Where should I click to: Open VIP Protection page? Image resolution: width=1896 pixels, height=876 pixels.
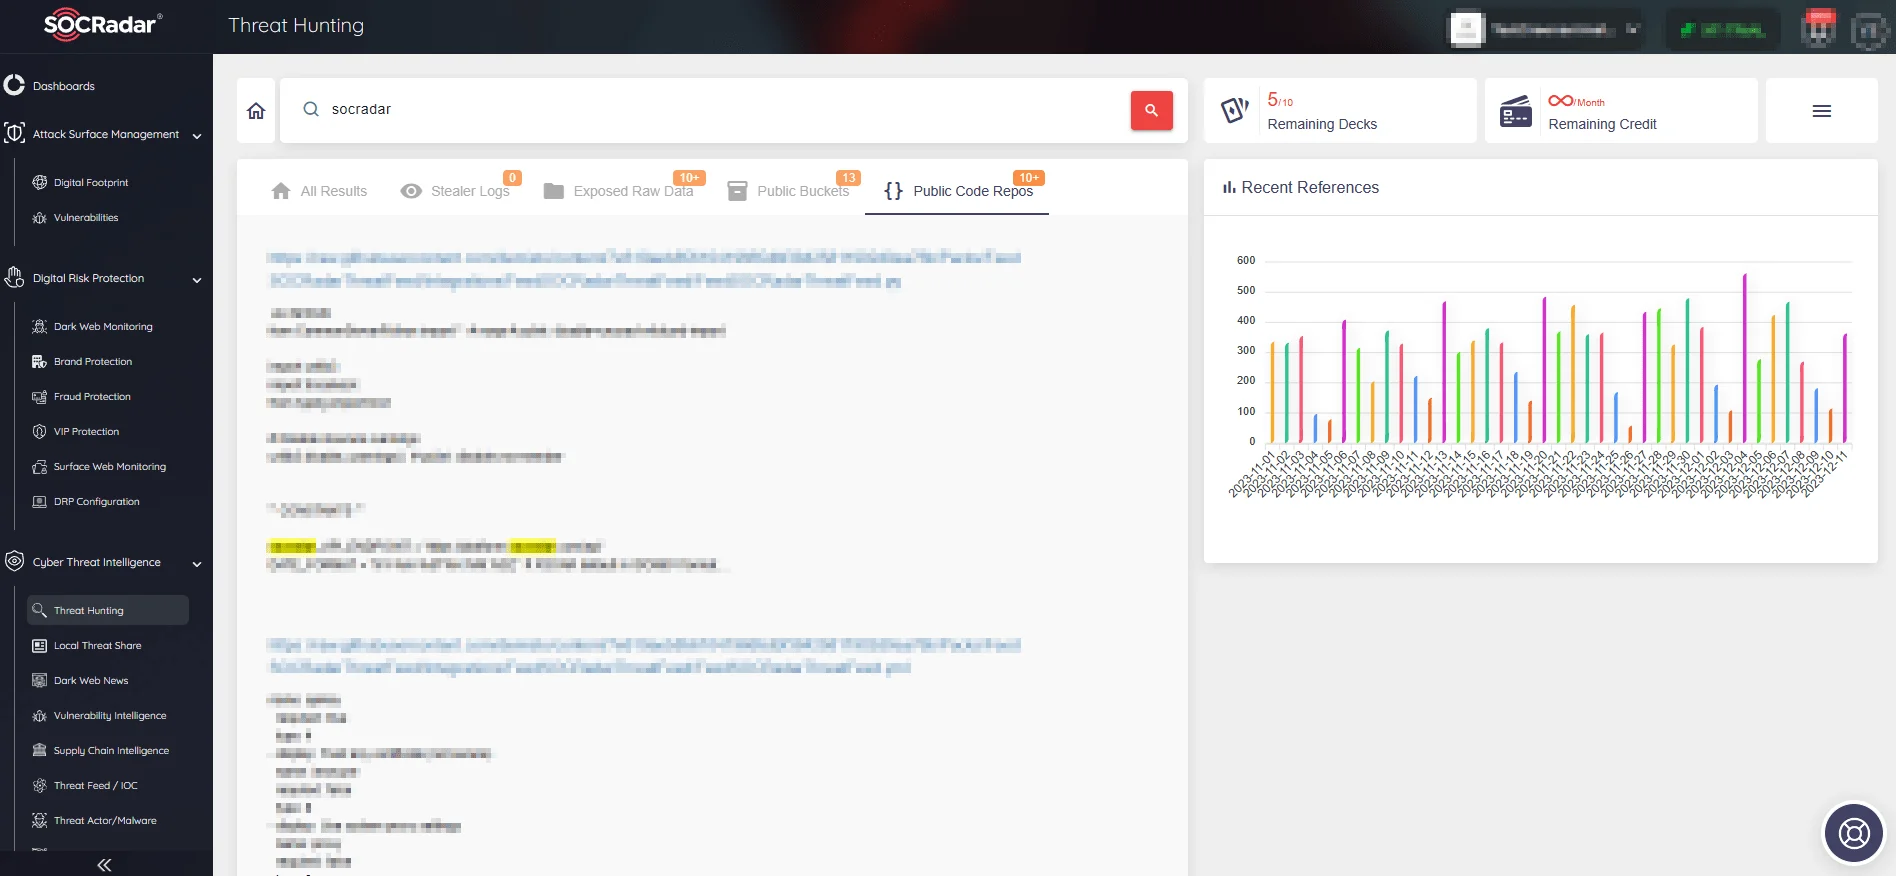pos(86,432)
